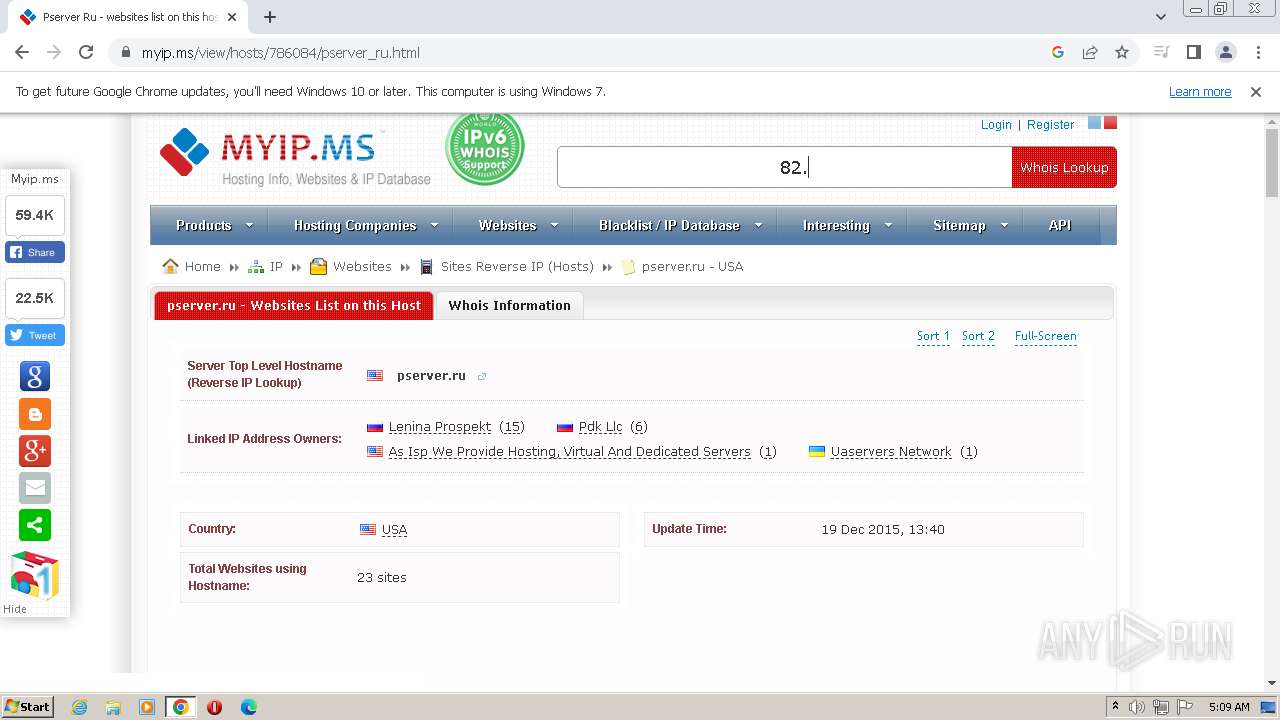Image resolution: width=1280 pixels, height=720 pixels.
Task: Switch to Whois Information tab
Action: tap(510, 305)
